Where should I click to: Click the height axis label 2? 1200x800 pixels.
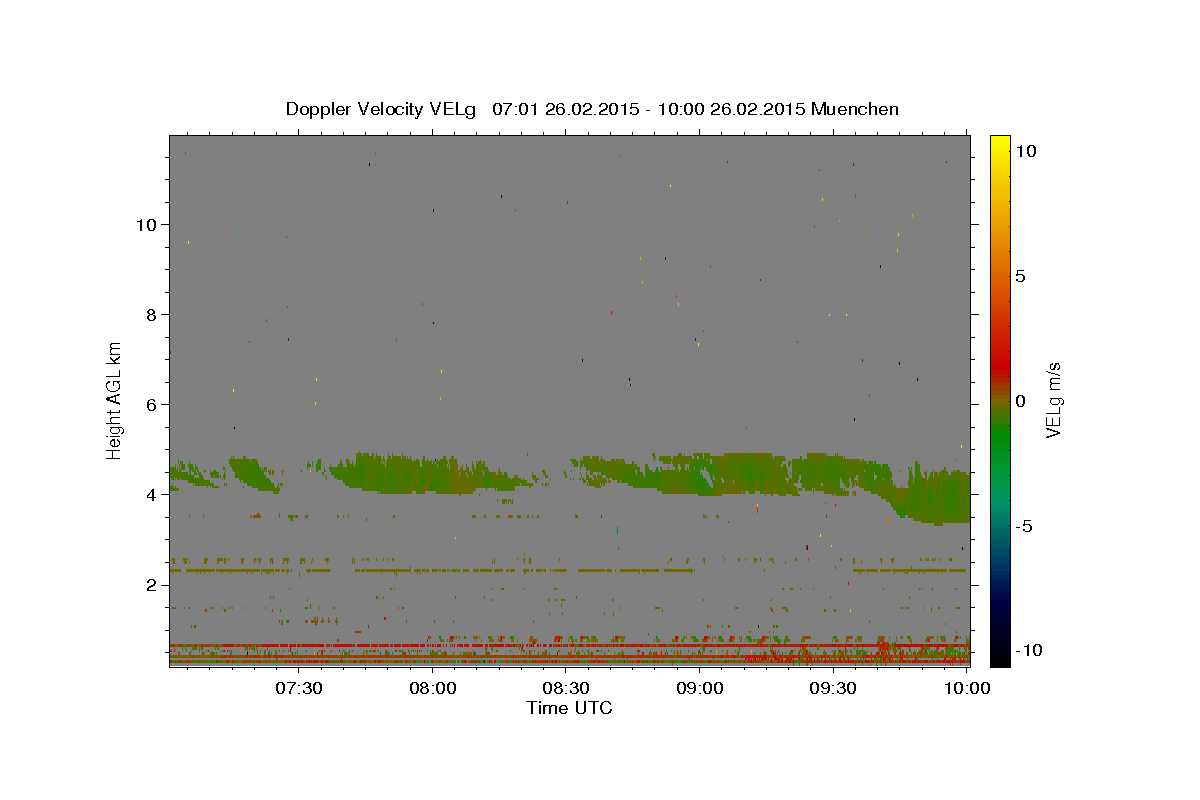pos(151,585)
